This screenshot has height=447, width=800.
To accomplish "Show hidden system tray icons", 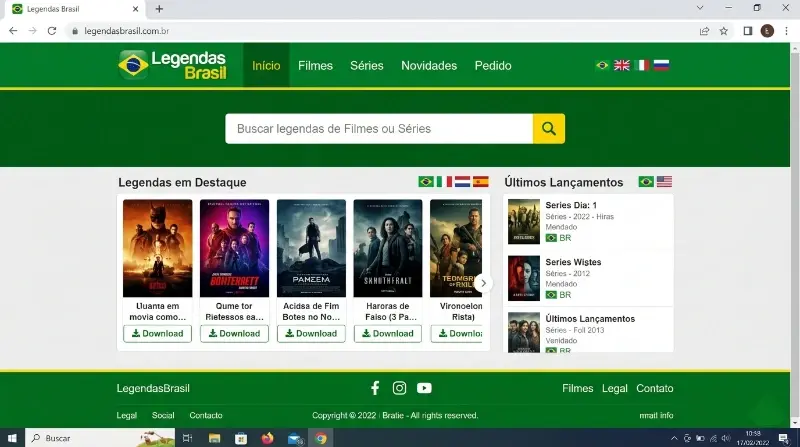I will (x=674, y=438).
